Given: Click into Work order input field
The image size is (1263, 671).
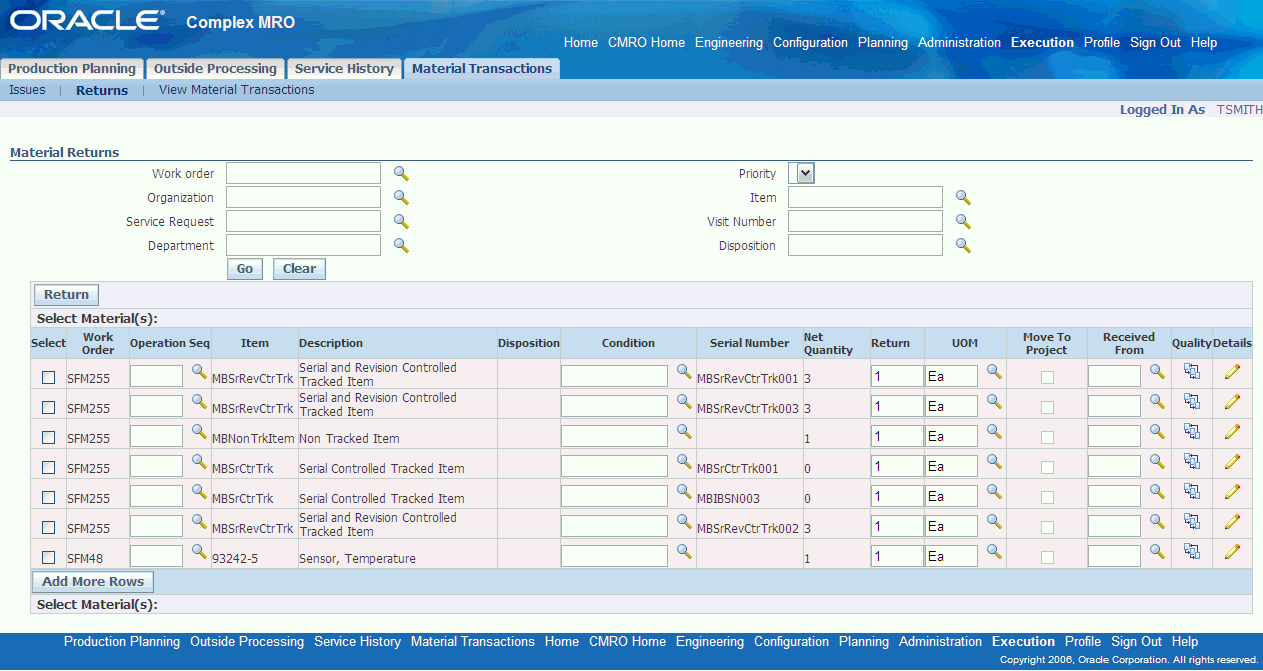Looking at the screenshot, I should pyautogui.click(x=303, y=173).
